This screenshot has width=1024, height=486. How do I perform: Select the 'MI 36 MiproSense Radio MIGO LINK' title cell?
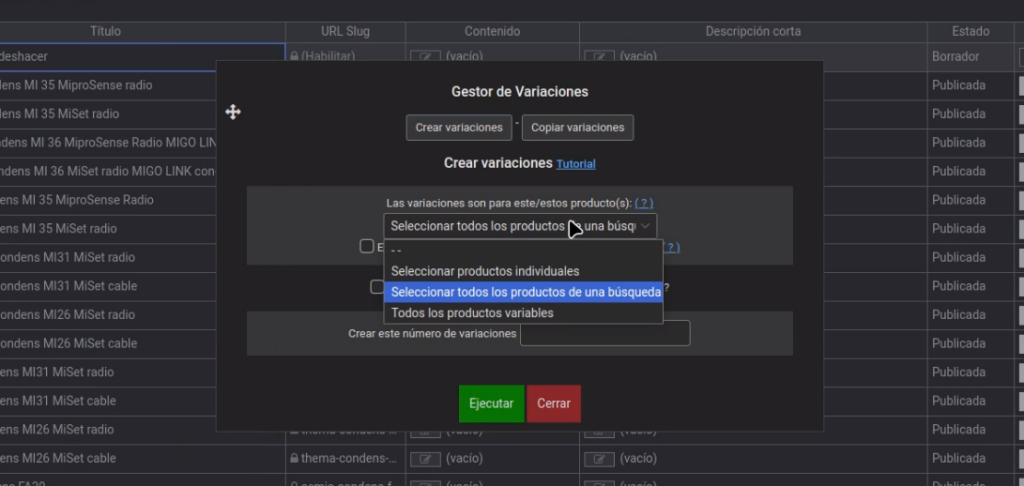(x=108, y=142)
